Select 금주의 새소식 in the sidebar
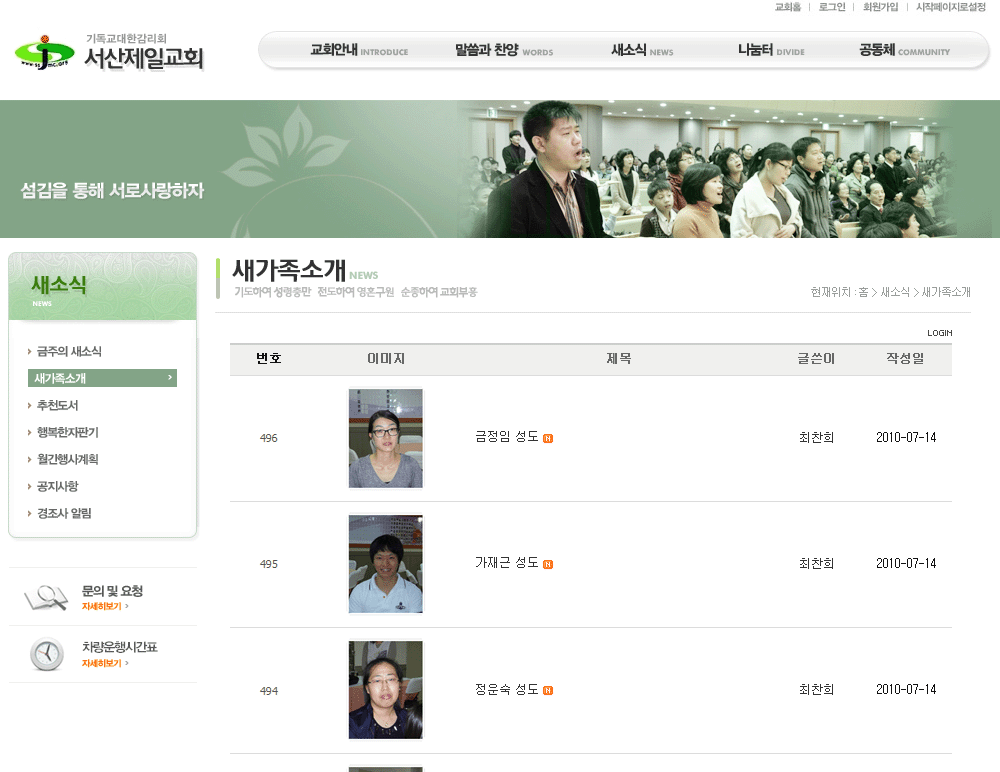Screen dimensions: 1000x772 pos(69,352)
